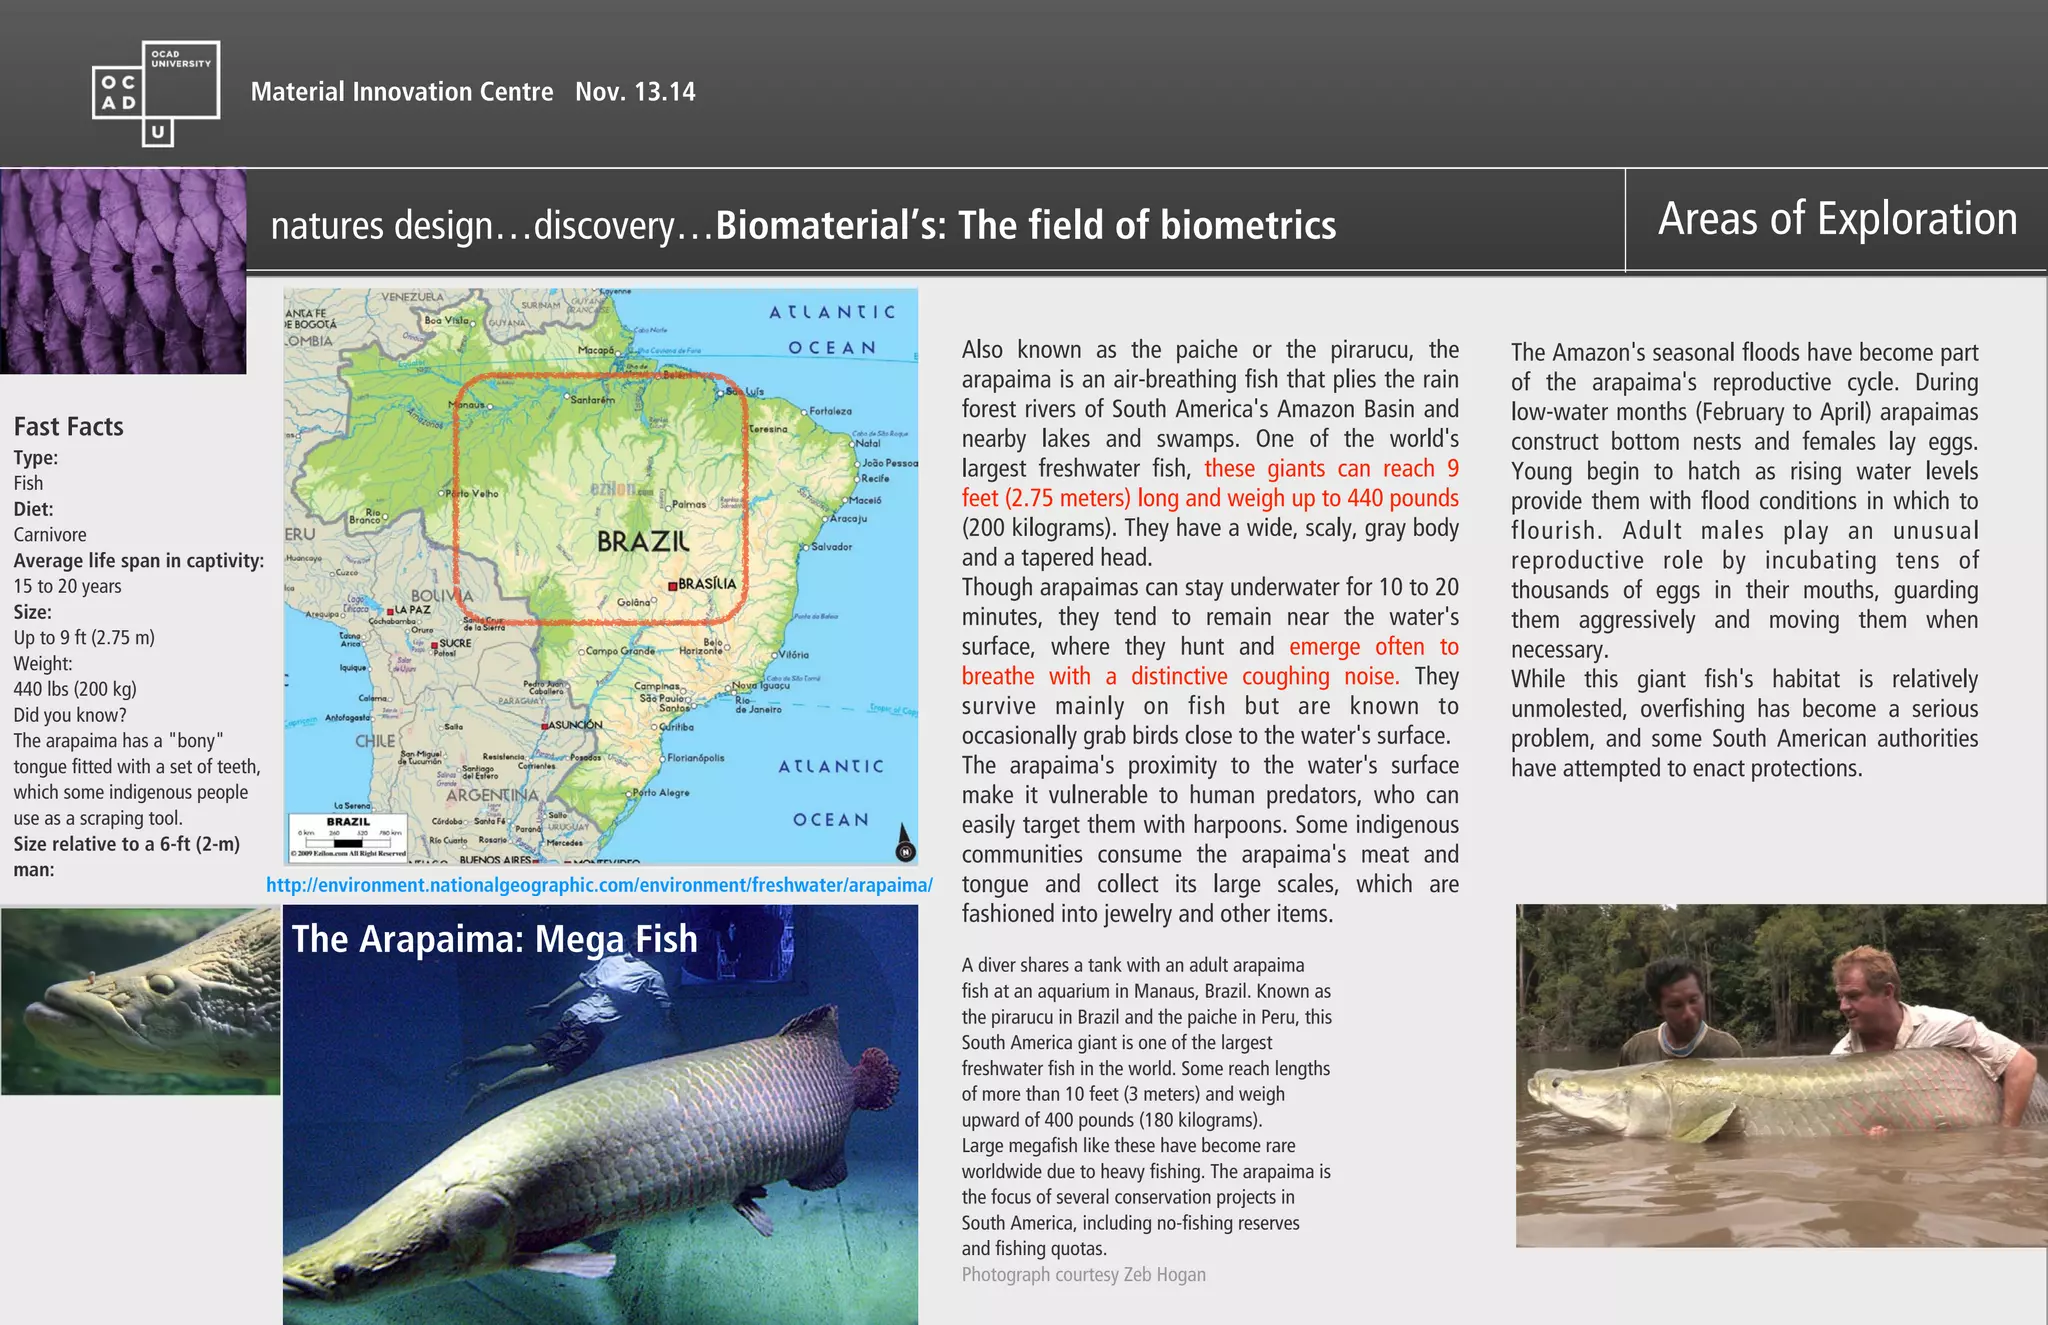Select the purple scales thumbnail image
Screen dimensions: 2048x1325
pos(123,271)
